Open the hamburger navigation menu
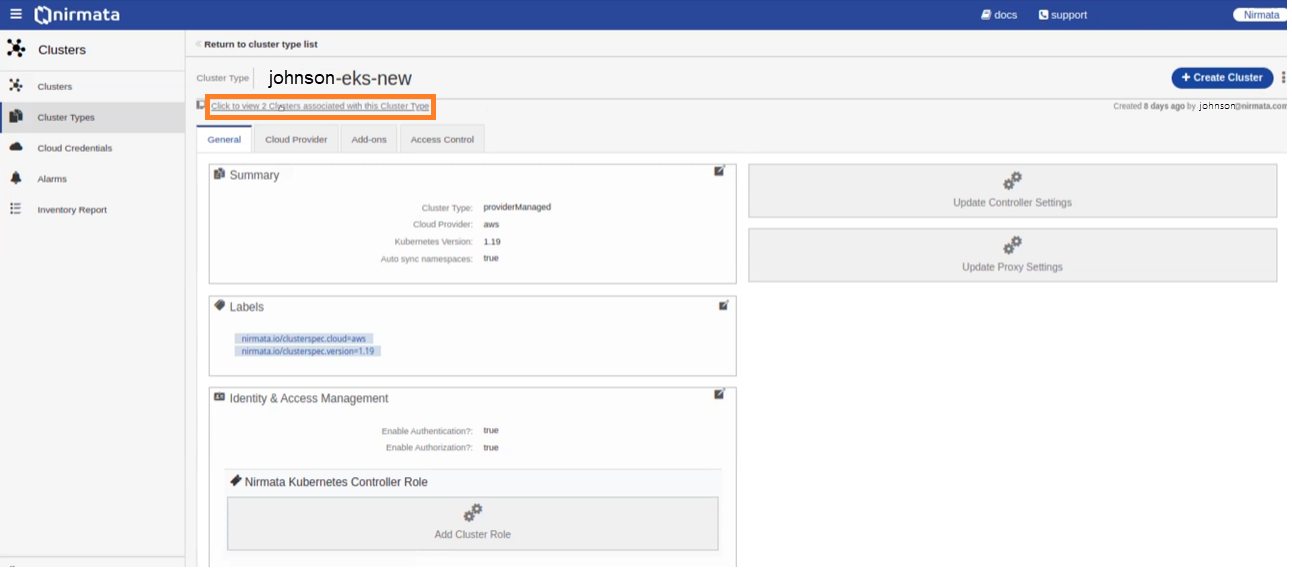1292x574 pixels. 16,14
